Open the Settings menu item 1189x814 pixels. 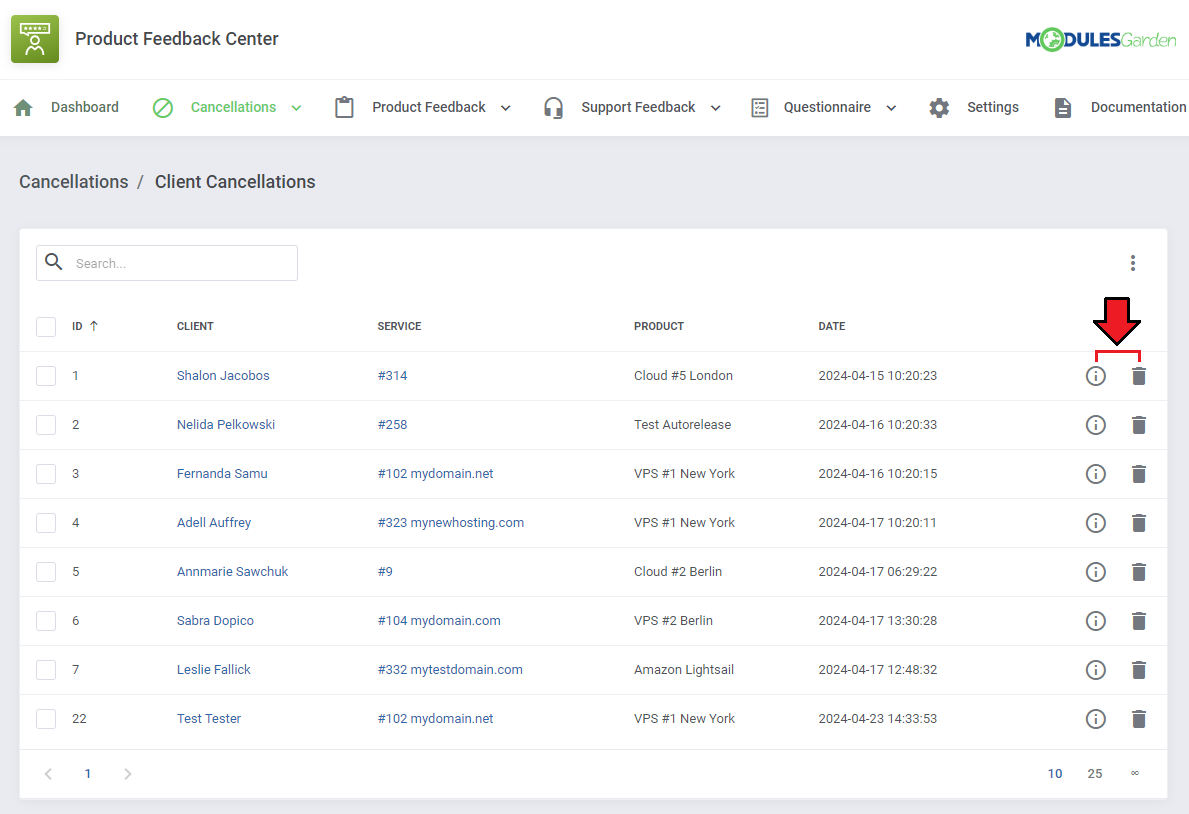(x=993, y=107)
